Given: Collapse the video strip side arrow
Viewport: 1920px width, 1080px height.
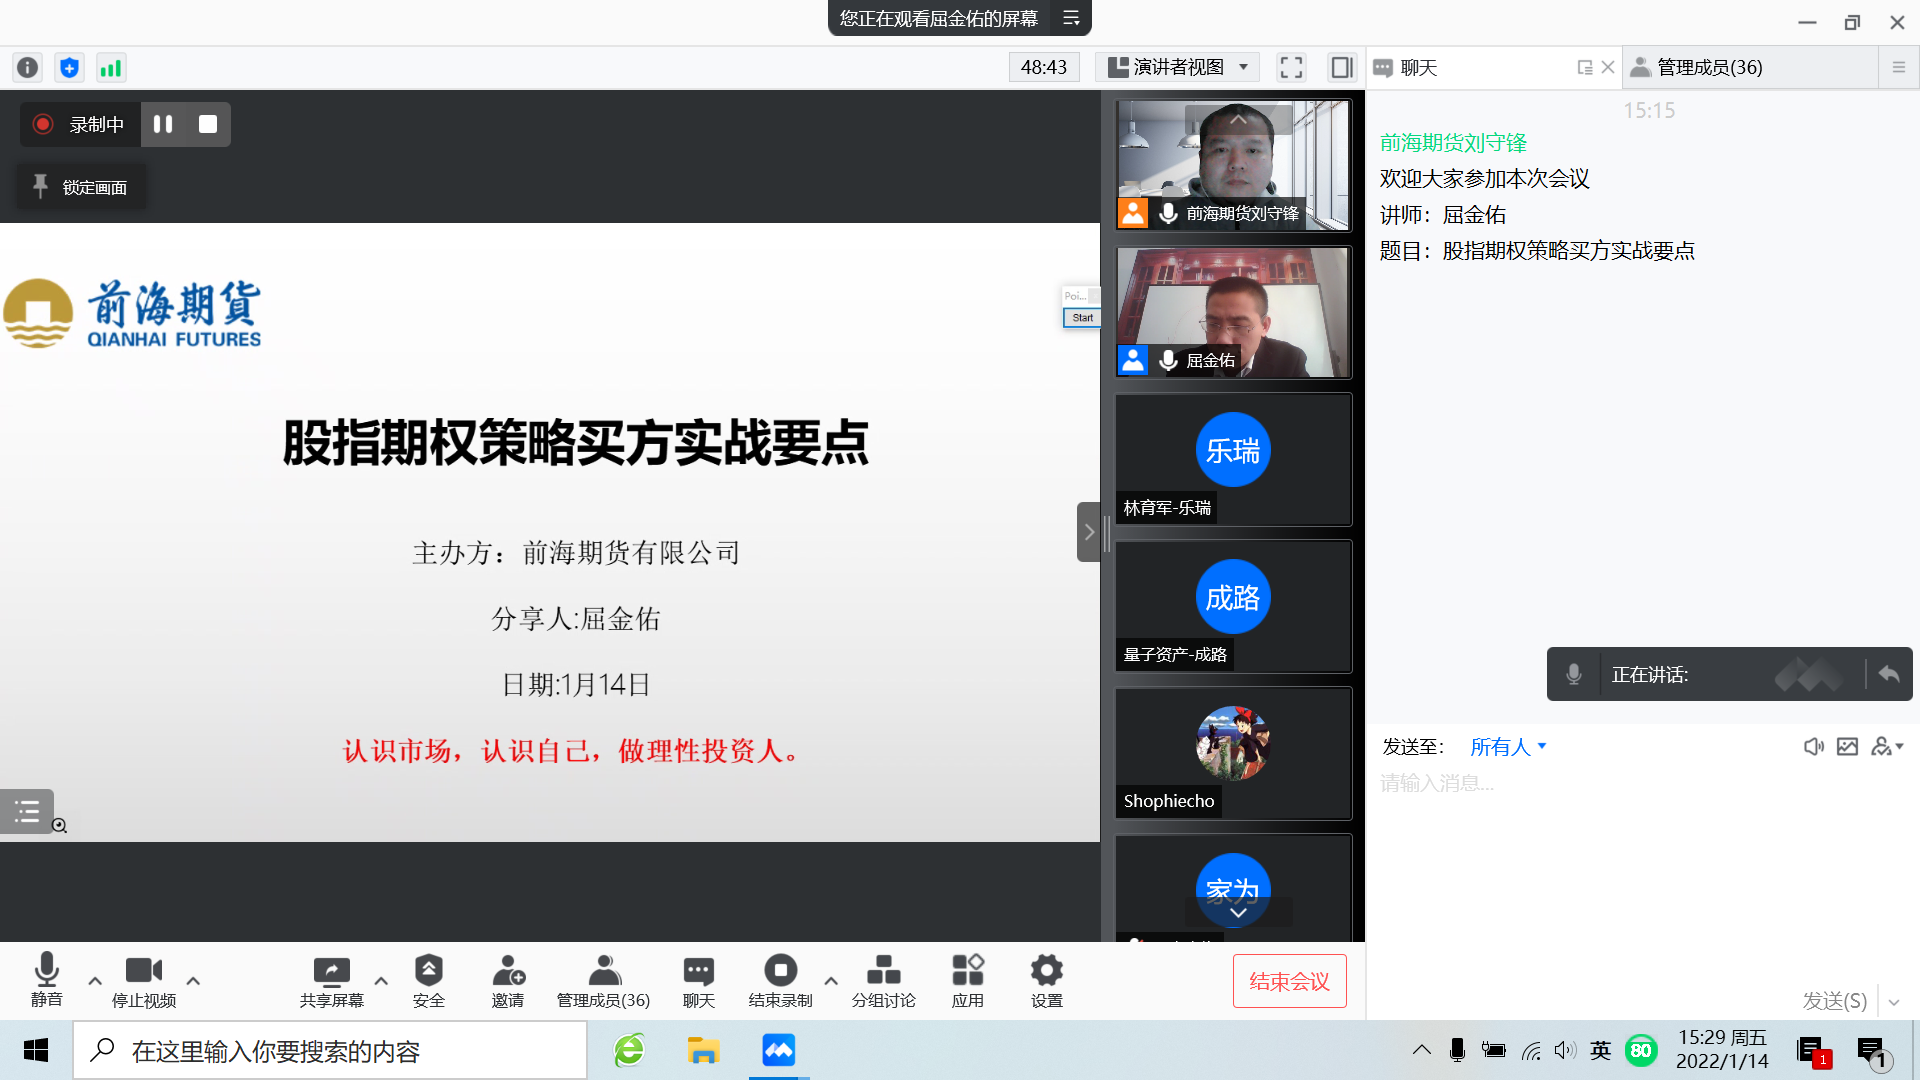Looking at the screenshot, I should point(1089,532).
